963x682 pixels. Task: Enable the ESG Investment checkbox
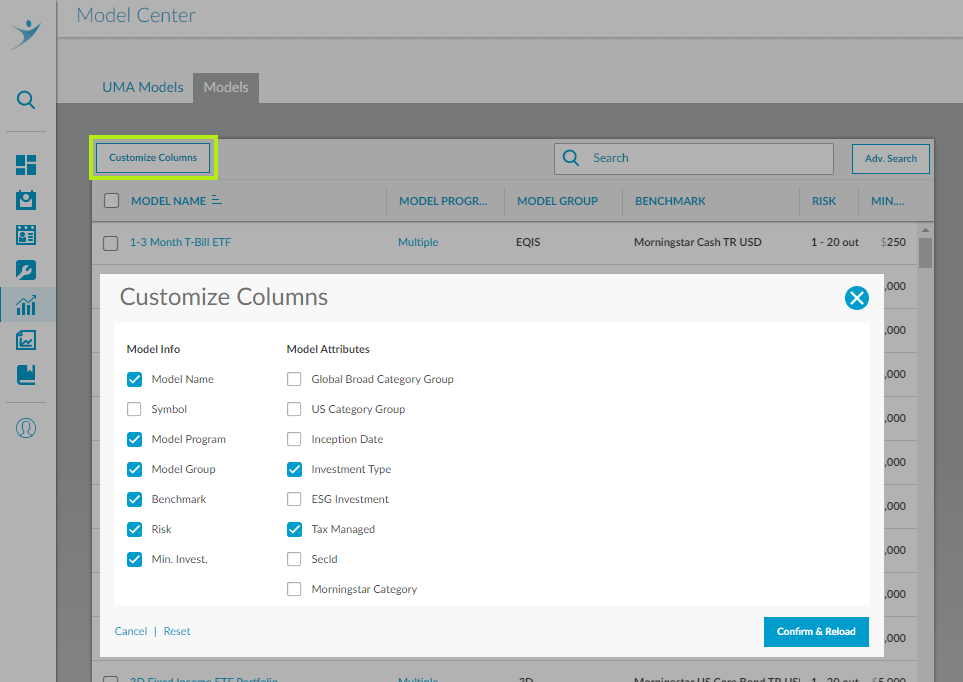(294, 499)
